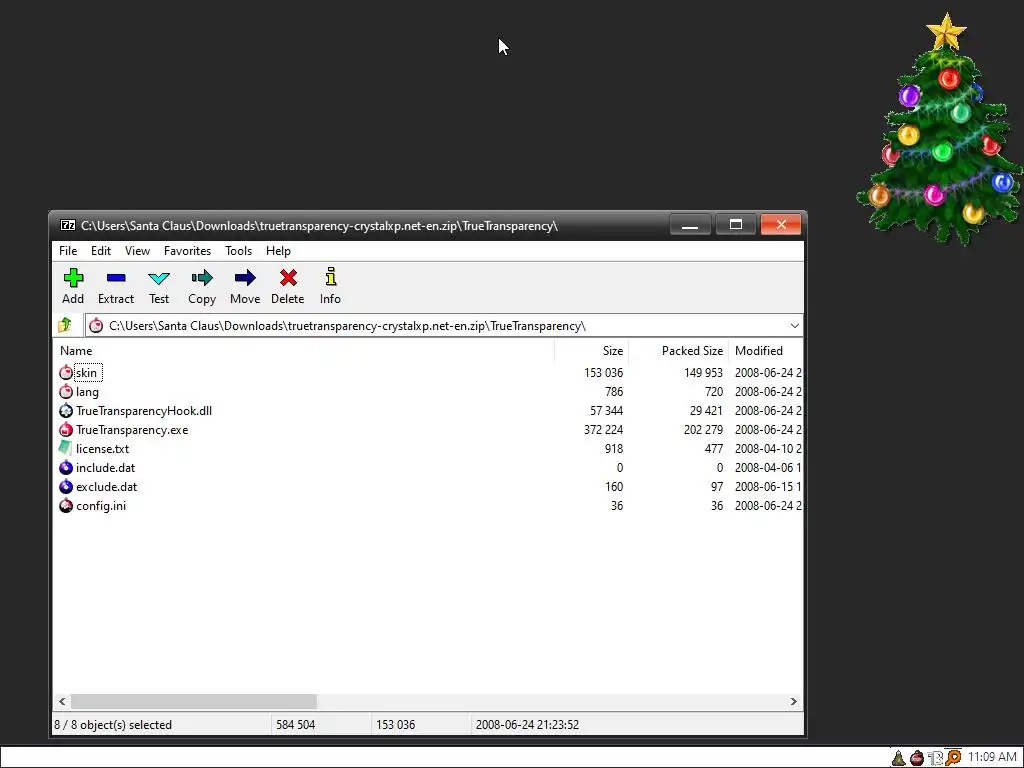Screen dimensions: 1024x768
Task: Open the Edit menu
Action: click(101, 251)
